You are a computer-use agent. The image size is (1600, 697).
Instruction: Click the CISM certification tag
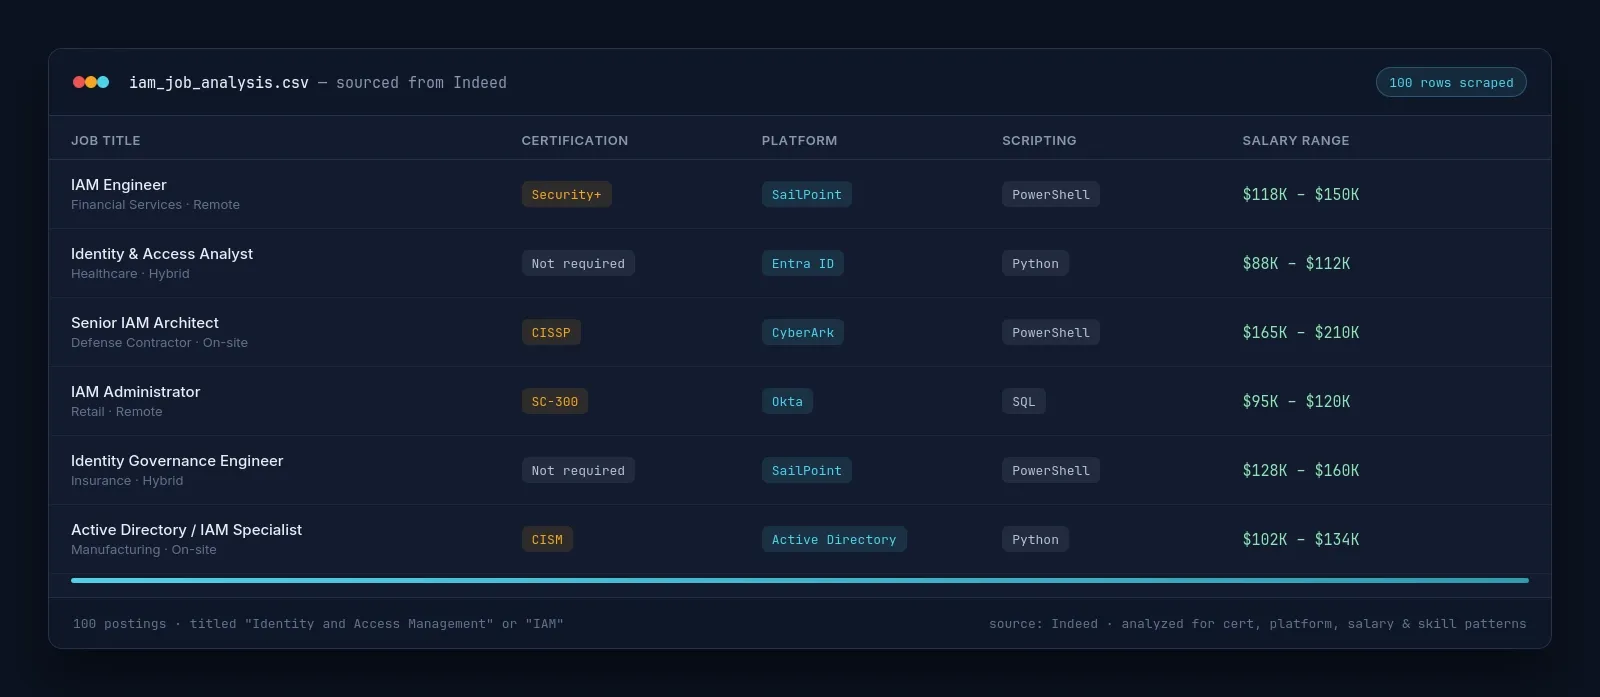(x=547, y=540)
